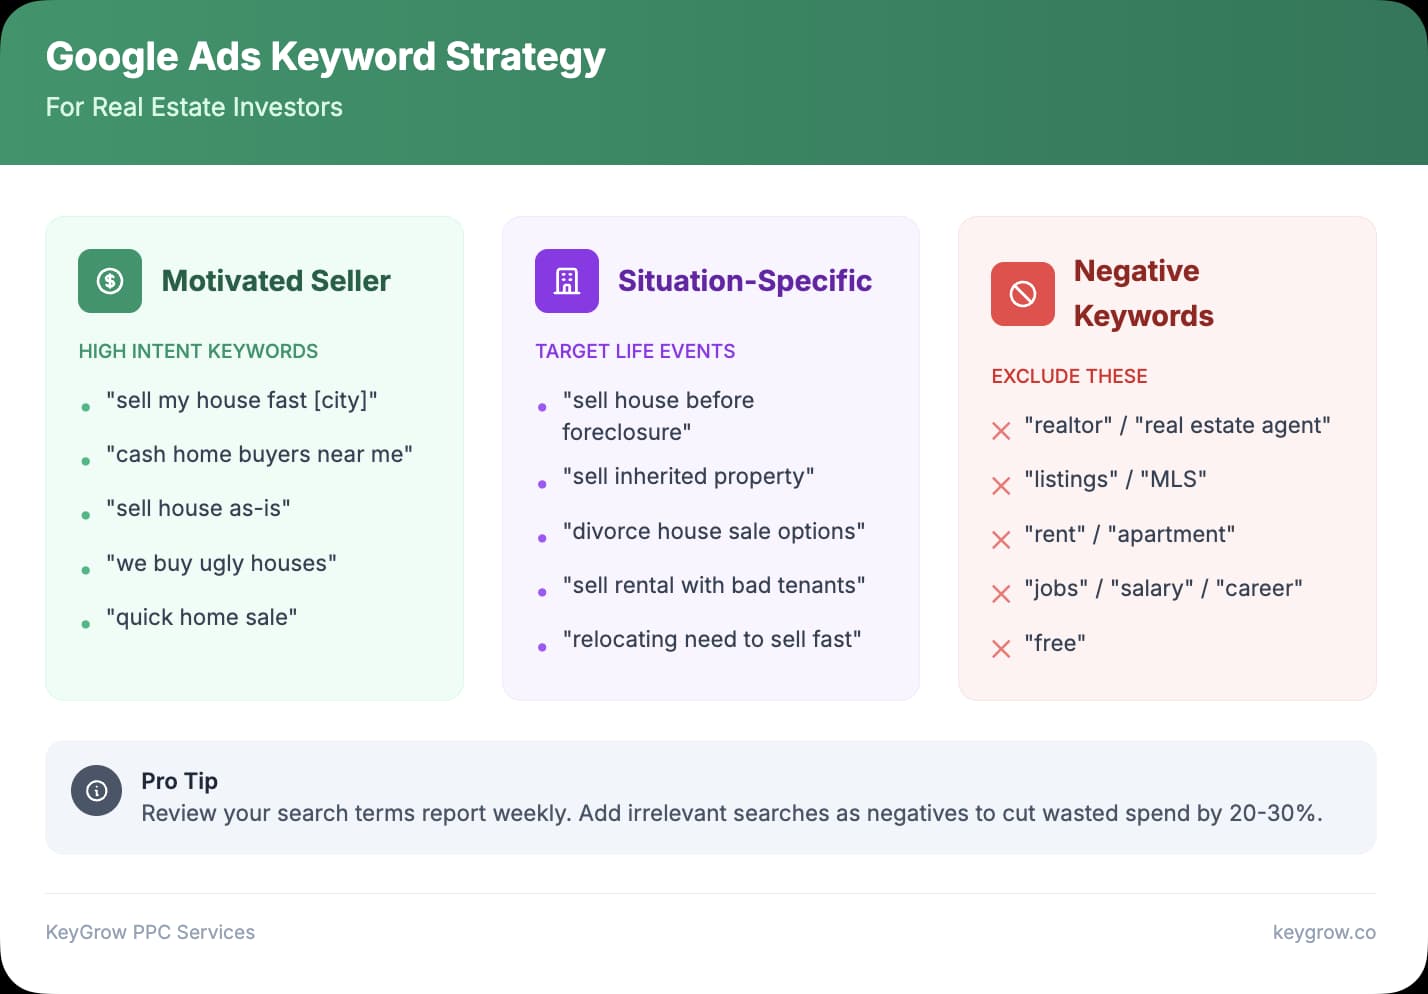The image size is (1428, 994).
Task: Open the keygrow.co link in the footer
Action: [1324, 932]
